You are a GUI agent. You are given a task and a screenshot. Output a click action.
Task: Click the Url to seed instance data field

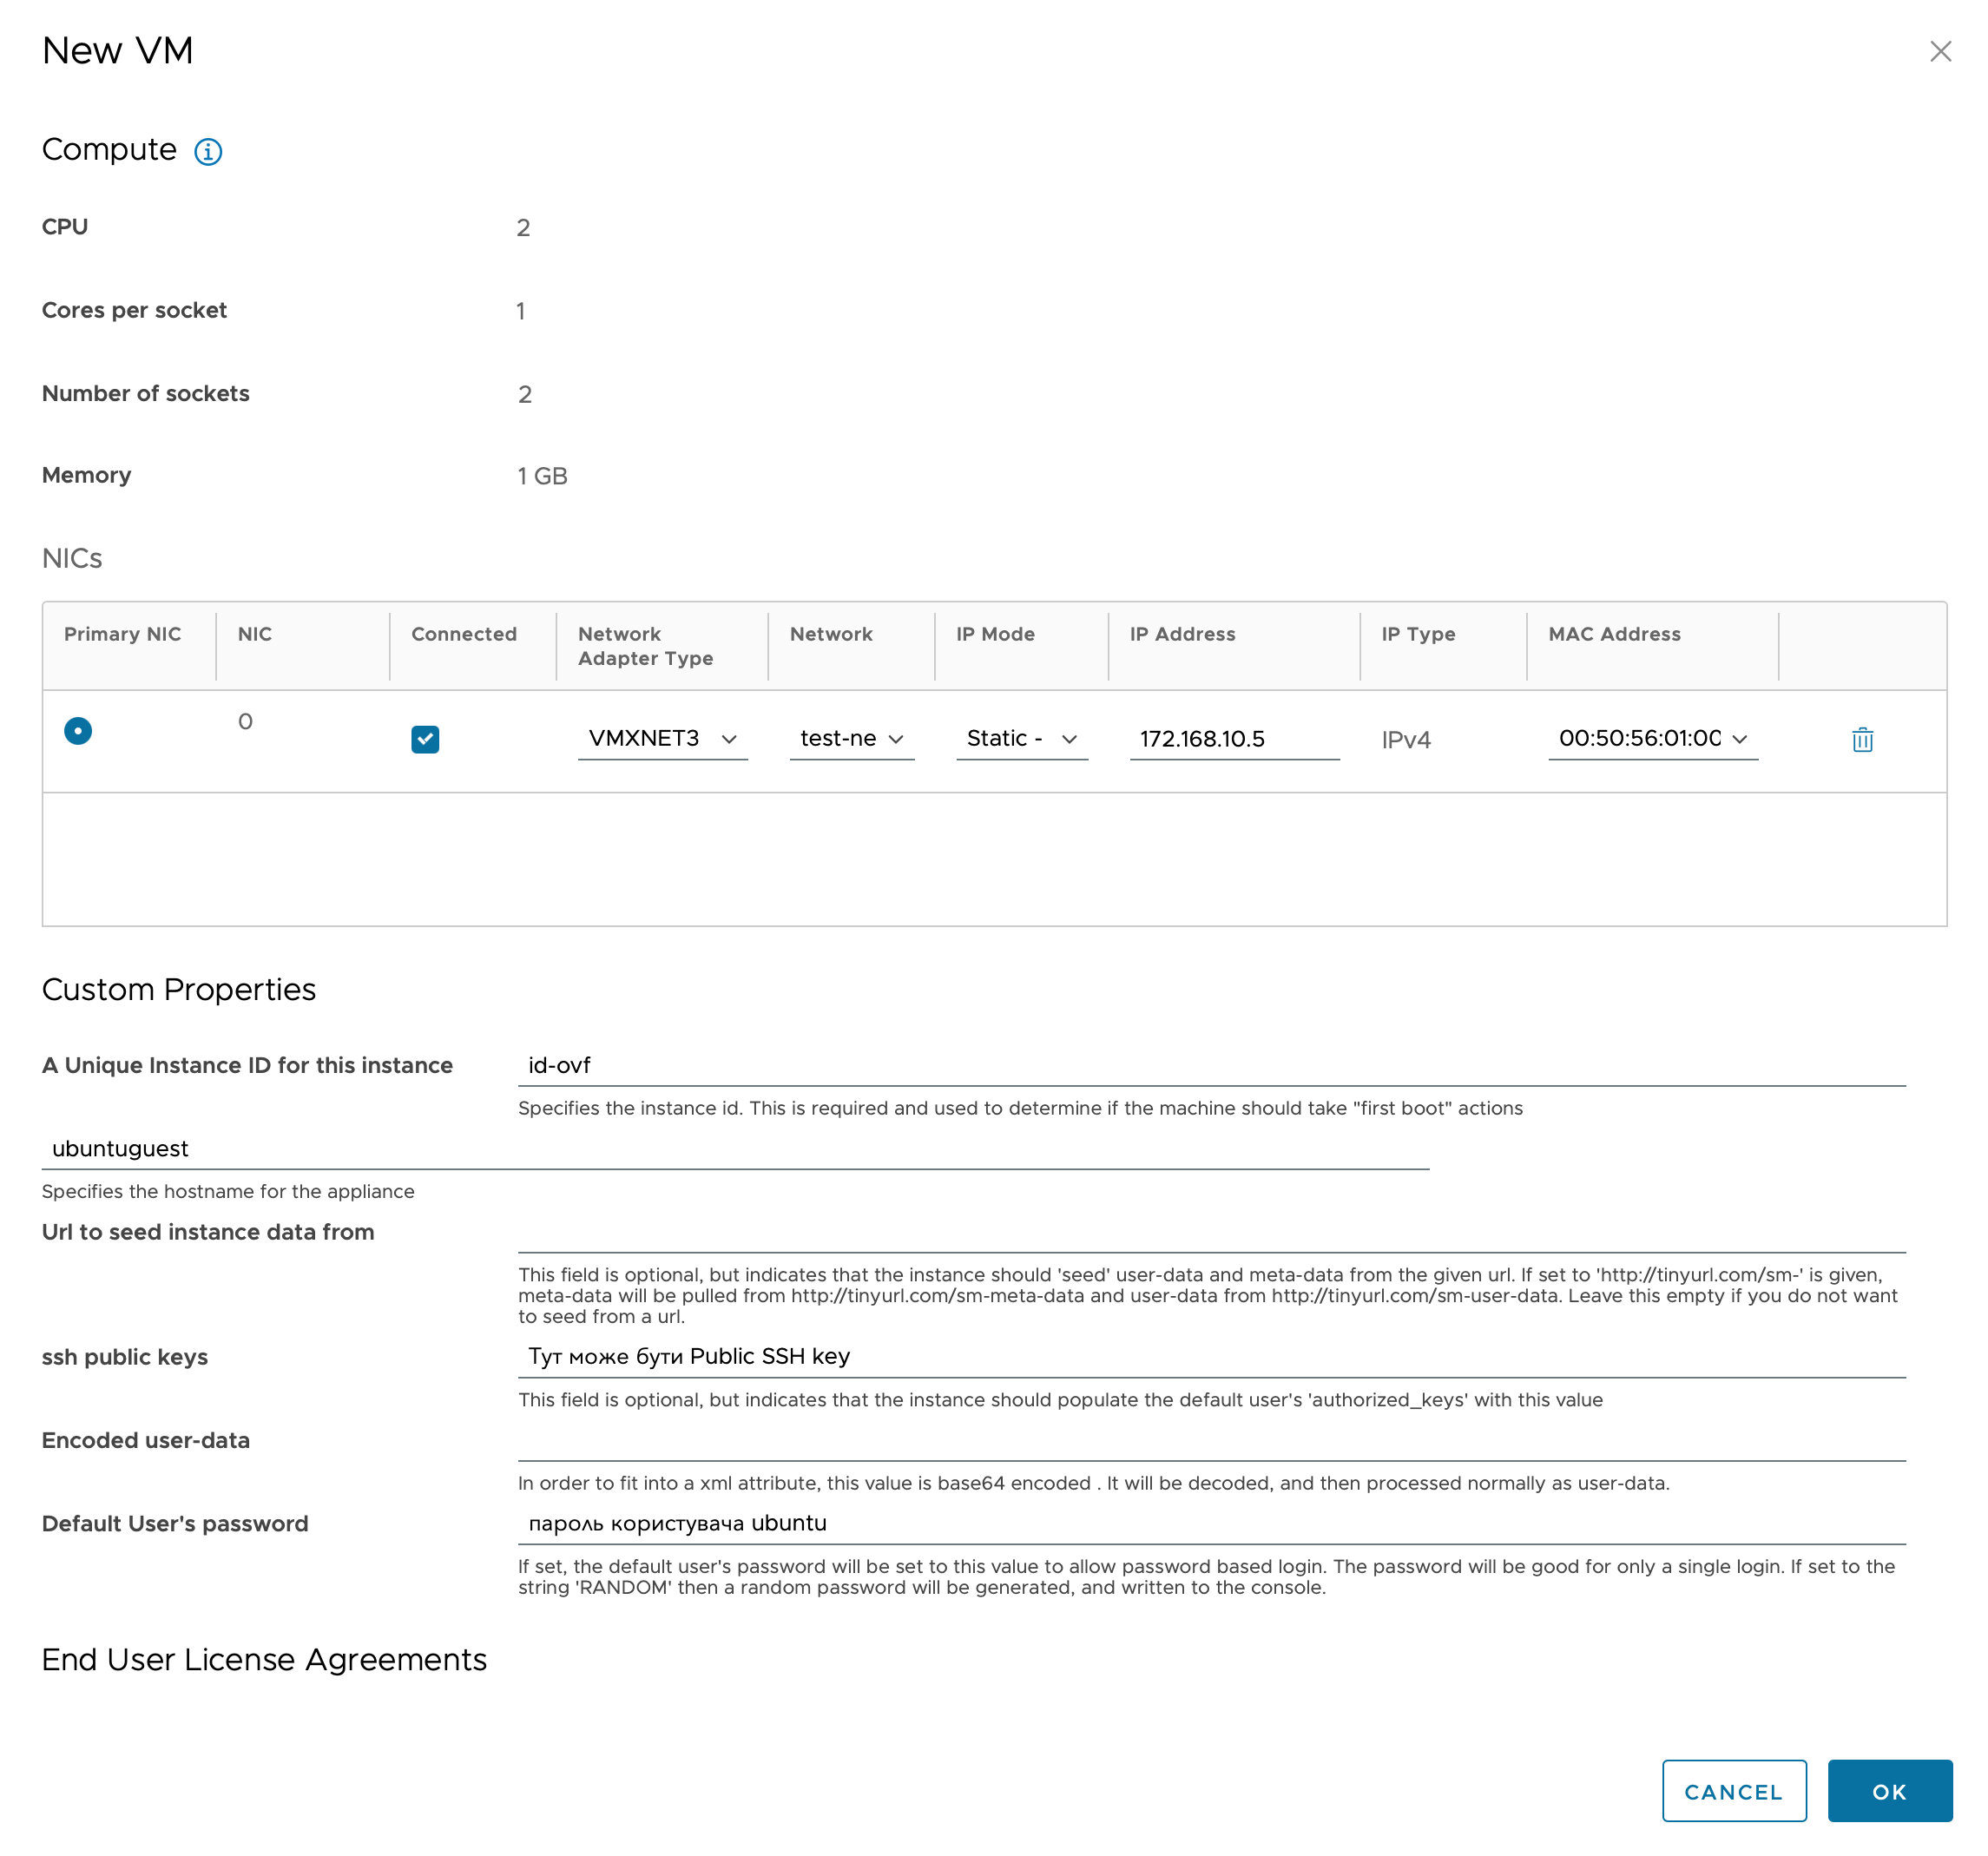coord(1212,1232)
